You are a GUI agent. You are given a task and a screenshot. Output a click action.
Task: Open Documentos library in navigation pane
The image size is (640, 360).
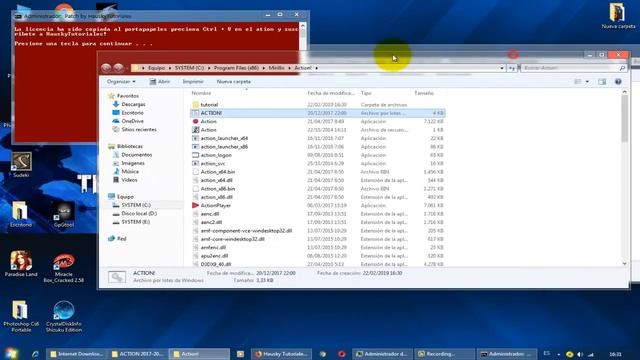(x=136, y=155)
